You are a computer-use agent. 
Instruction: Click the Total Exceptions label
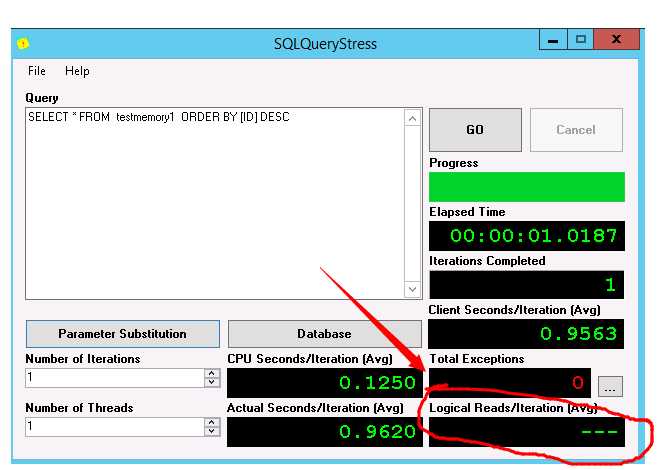(x=477, y=359)
